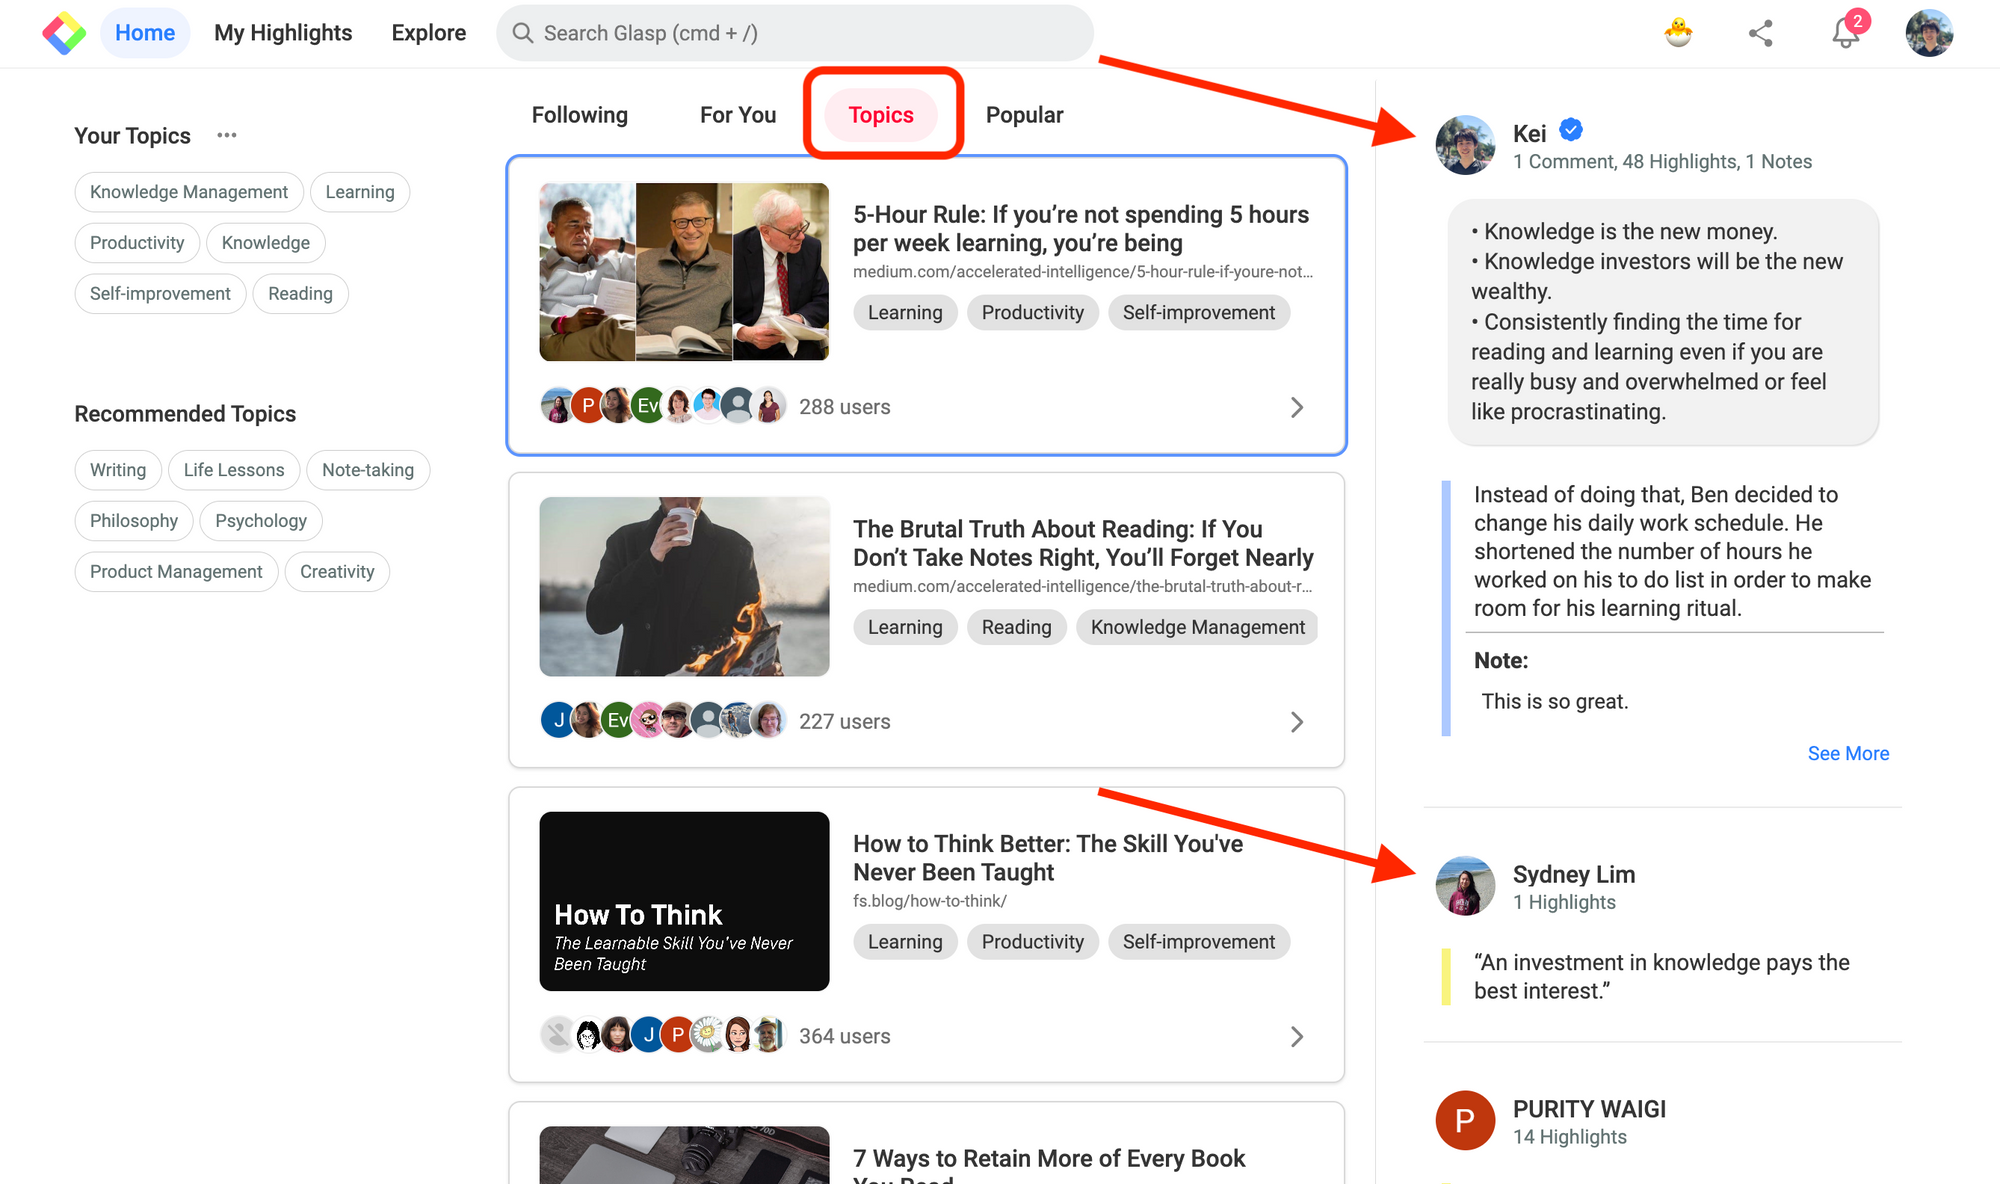This screenshot has height=1184, width=2000.
Task: Click the Glasp logo icon
Action: tap(64, 33)
